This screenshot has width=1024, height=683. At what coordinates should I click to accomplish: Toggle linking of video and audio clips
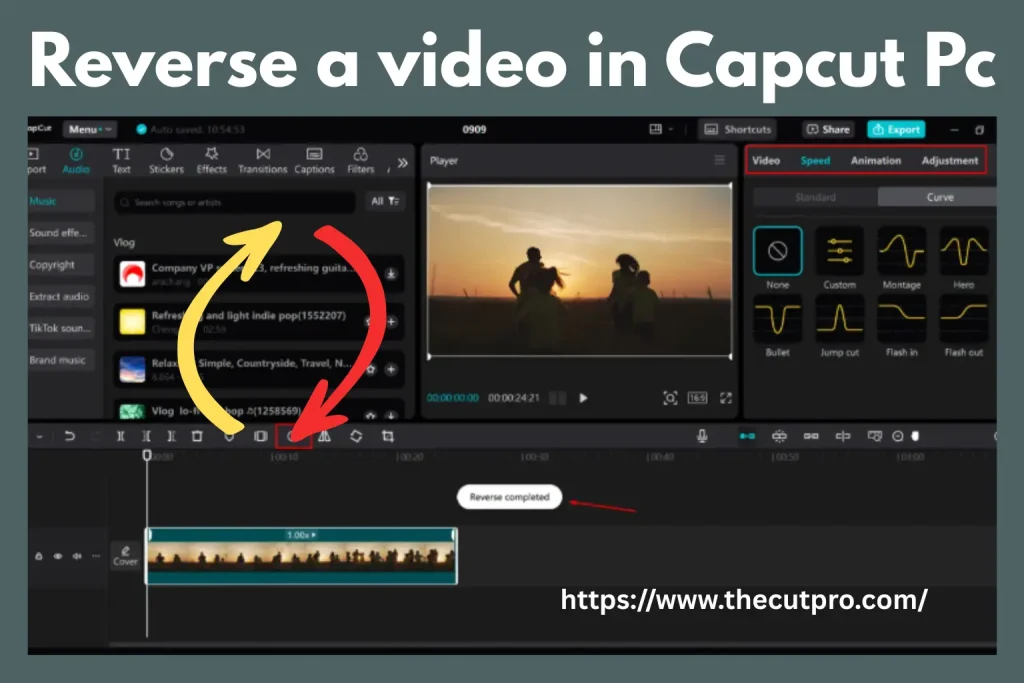[x=813, y=435]
